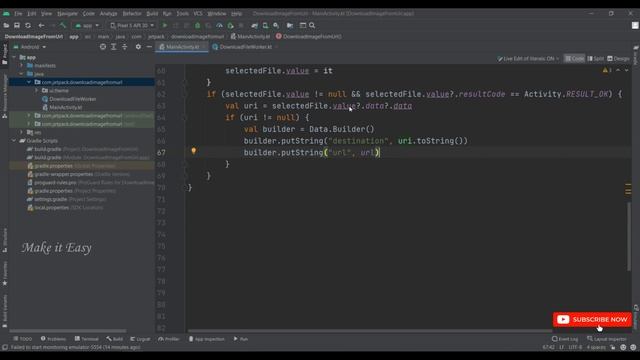Open the Logcat tool window
Image resolution: width=640 pixels, height=360 pixels.
click(140, 339)
